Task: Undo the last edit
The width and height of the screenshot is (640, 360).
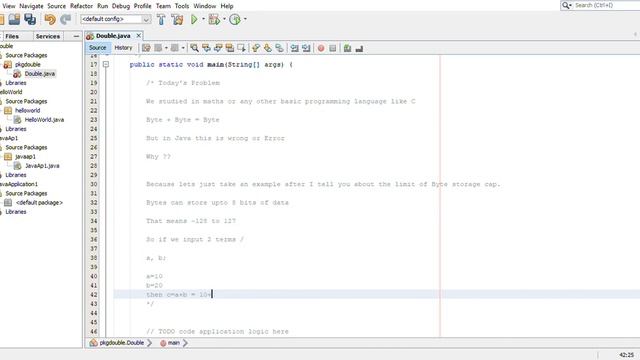Action: coord(50,19)
